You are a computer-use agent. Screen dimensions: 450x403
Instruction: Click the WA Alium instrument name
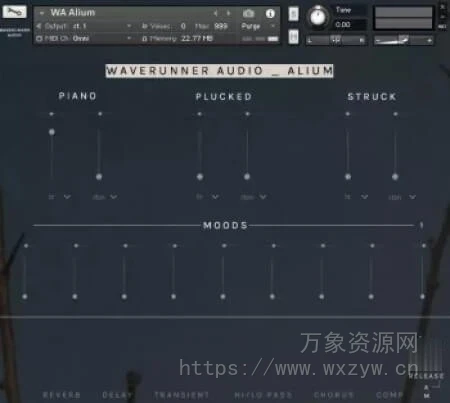[73, 13]
